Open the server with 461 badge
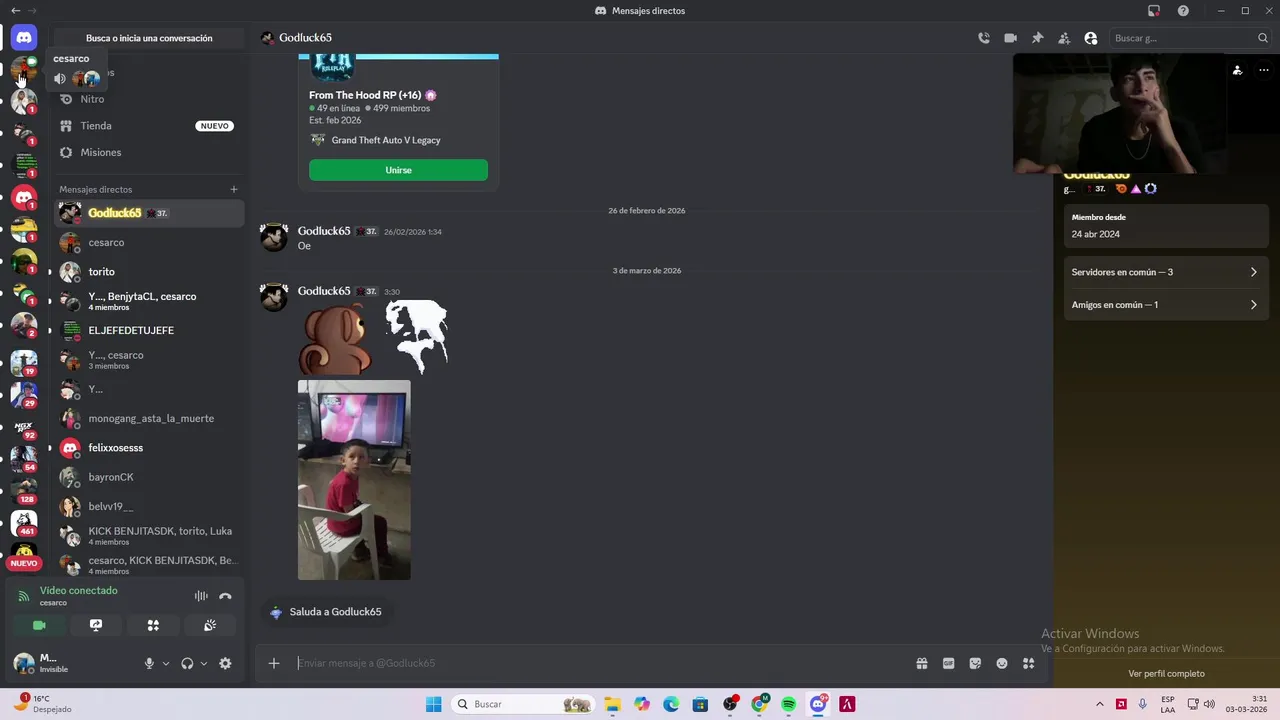The image size is (1280, 720). 24,523
